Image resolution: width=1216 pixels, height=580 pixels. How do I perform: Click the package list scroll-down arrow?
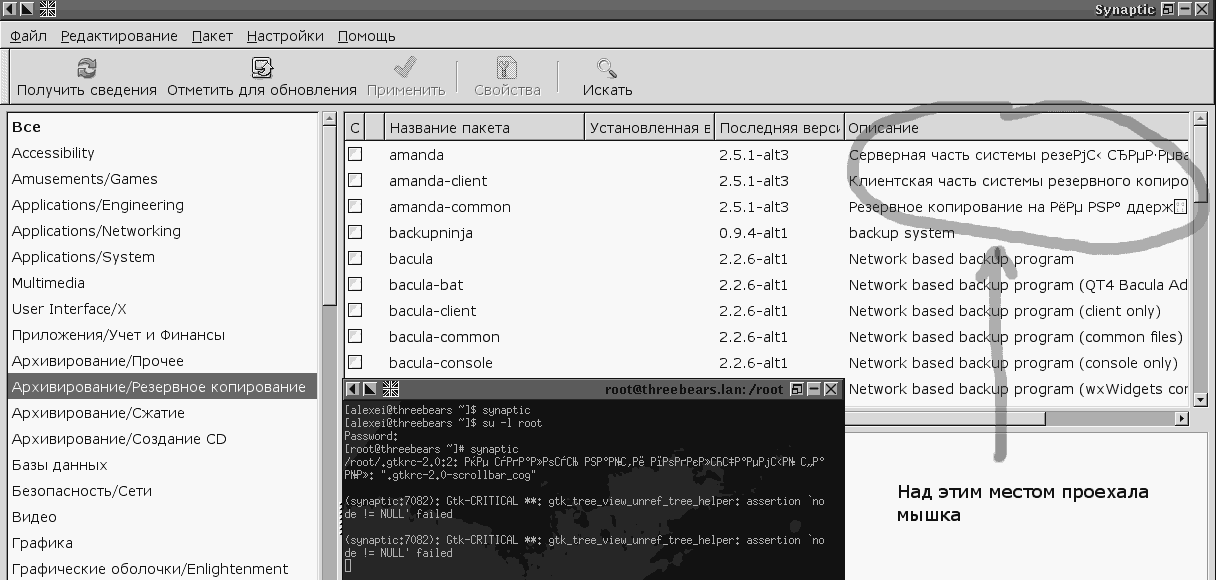click(1199, 399)
